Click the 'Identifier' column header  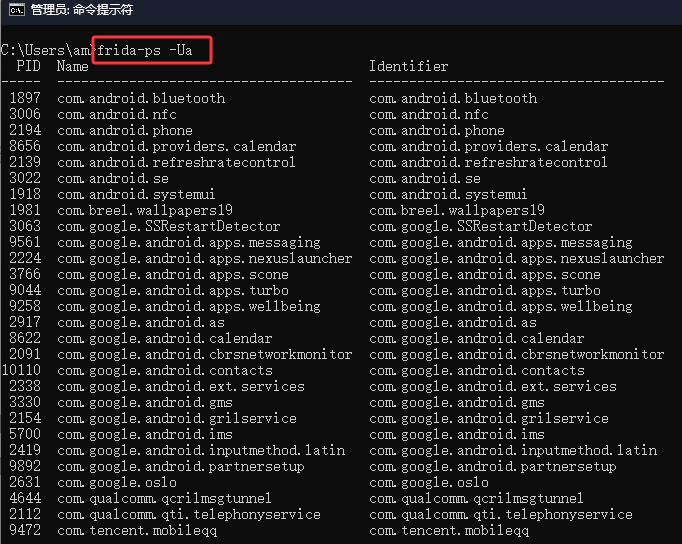click(408, 66)
